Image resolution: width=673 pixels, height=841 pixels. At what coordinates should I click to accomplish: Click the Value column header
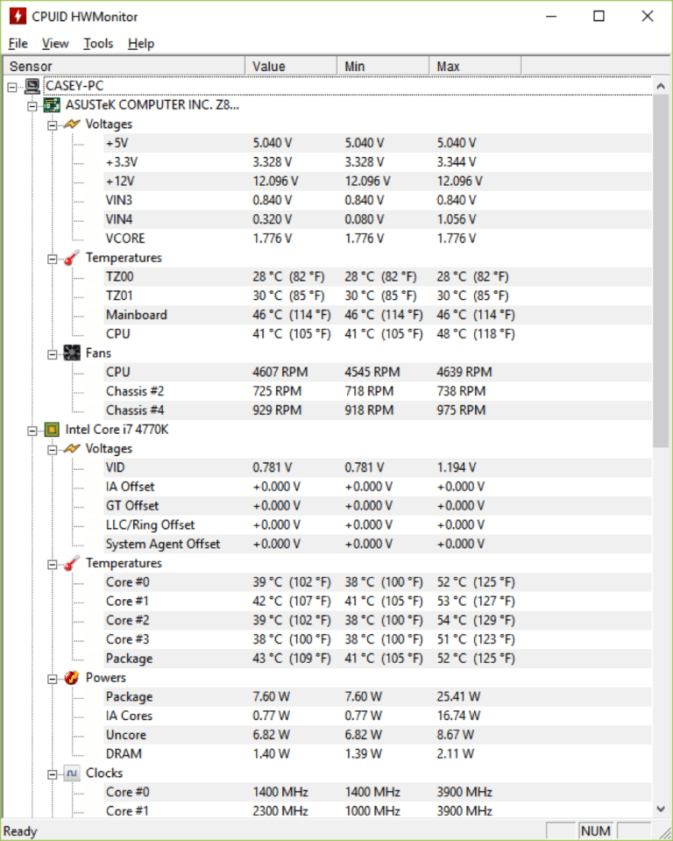[x=291, y=67]
